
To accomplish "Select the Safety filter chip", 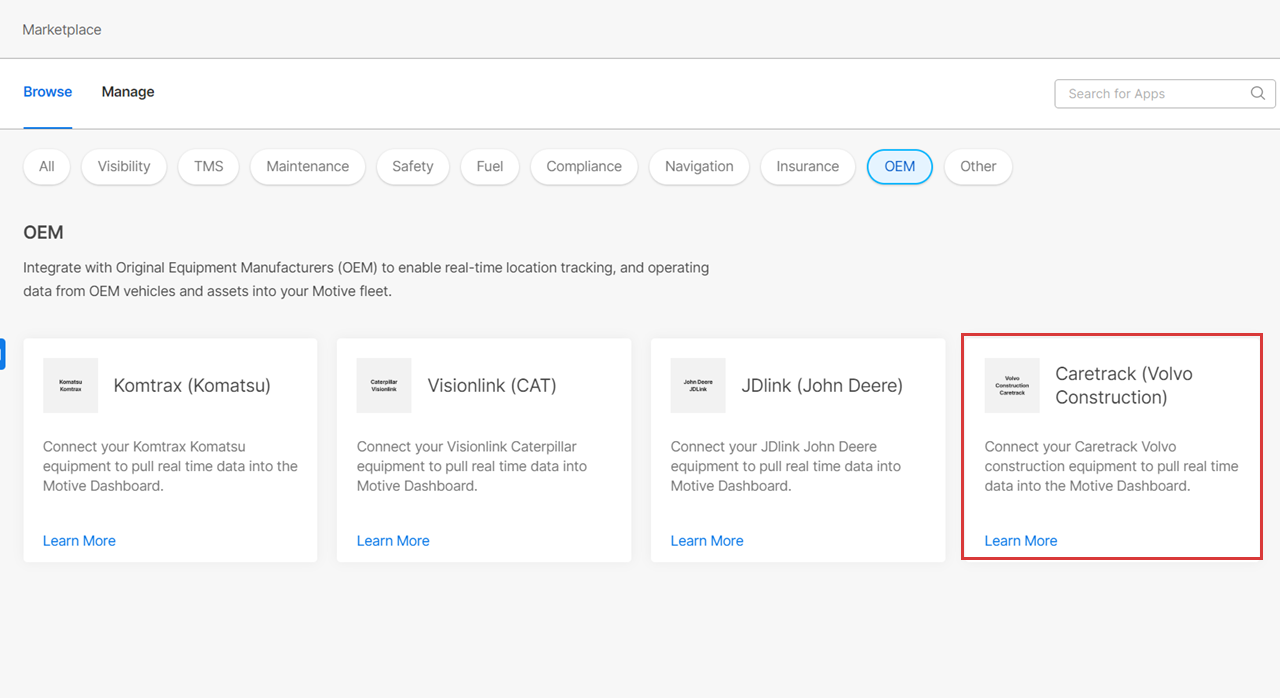I will click(412, 167).
